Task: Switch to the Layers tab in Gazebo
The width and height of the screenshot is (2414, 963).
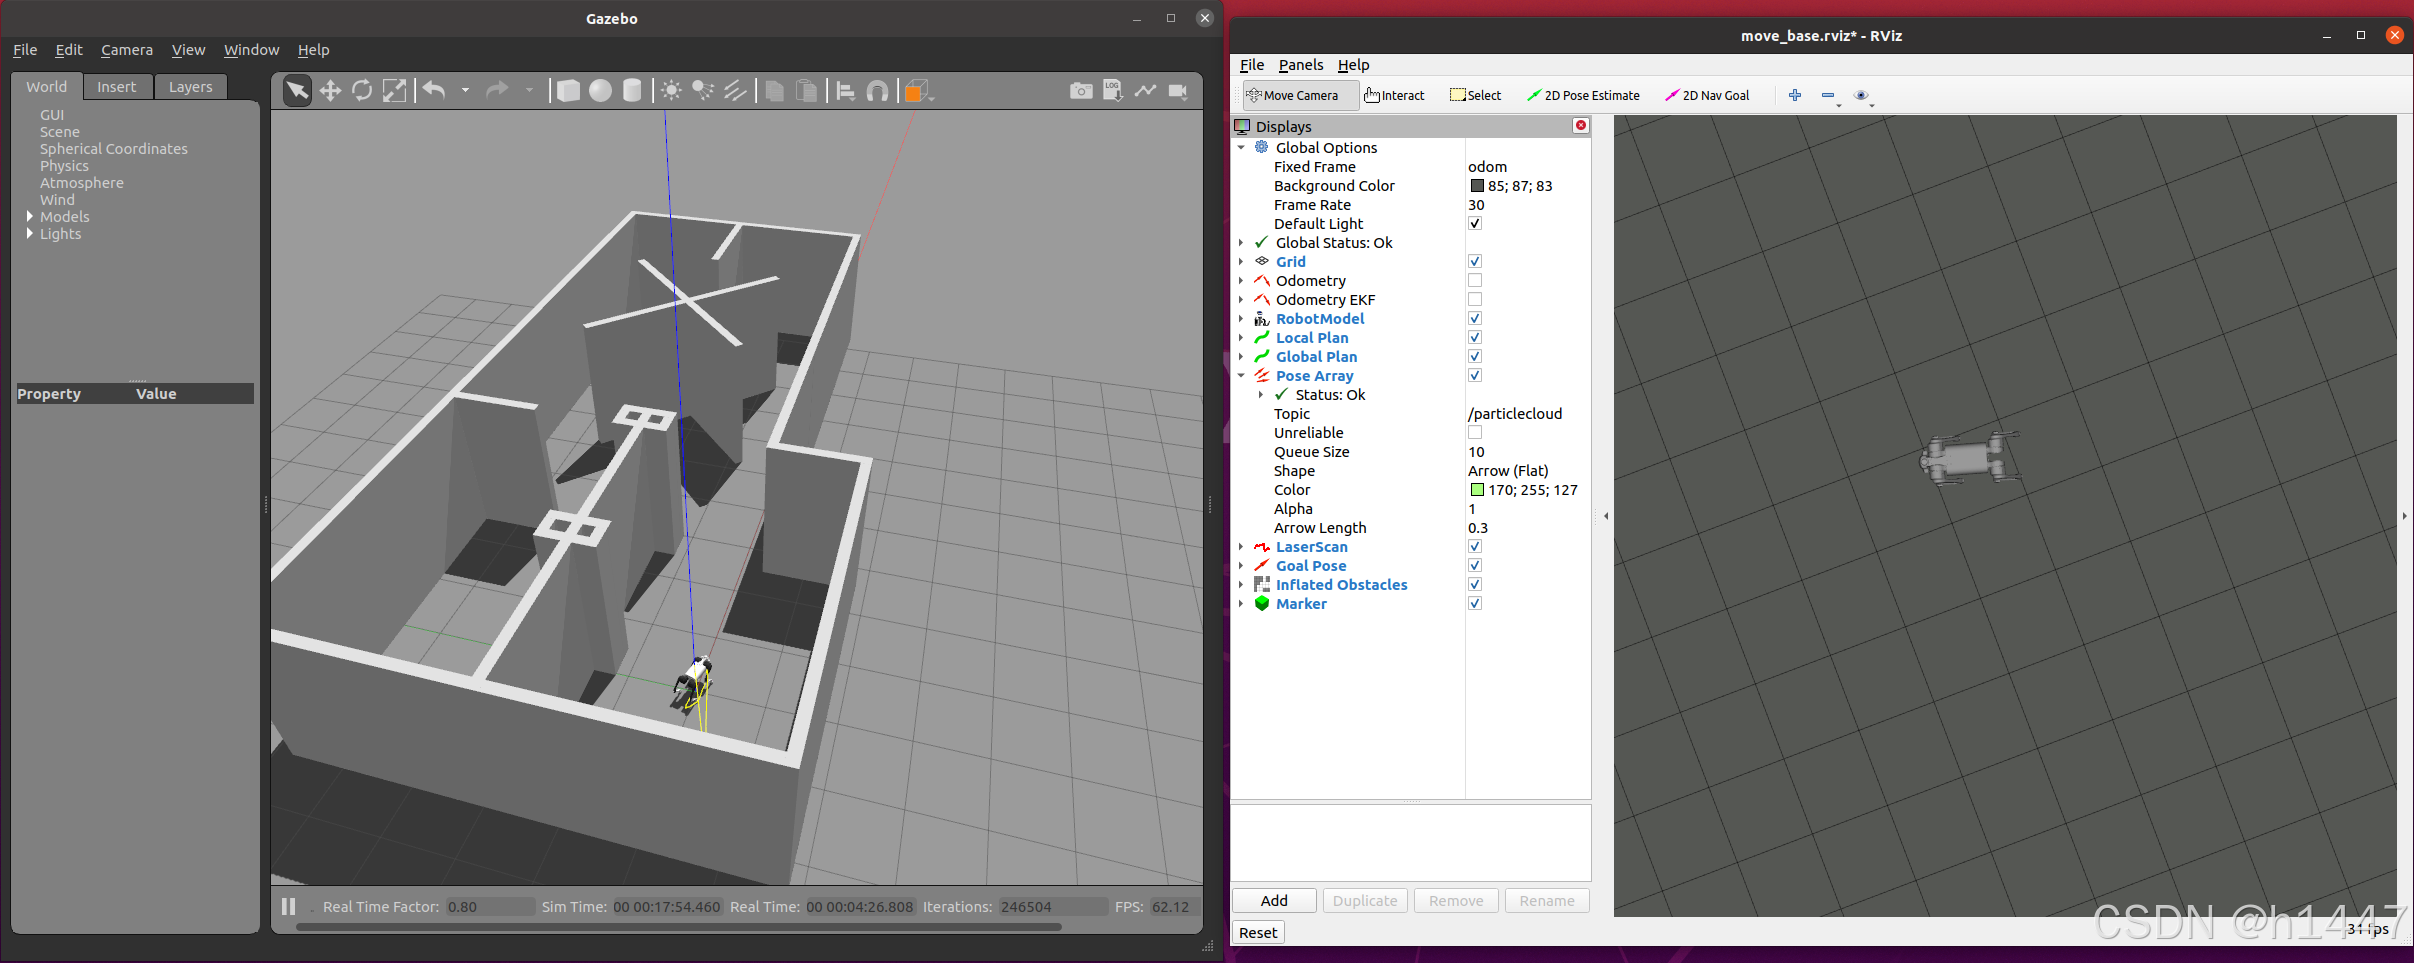Action: pos(190,87)
